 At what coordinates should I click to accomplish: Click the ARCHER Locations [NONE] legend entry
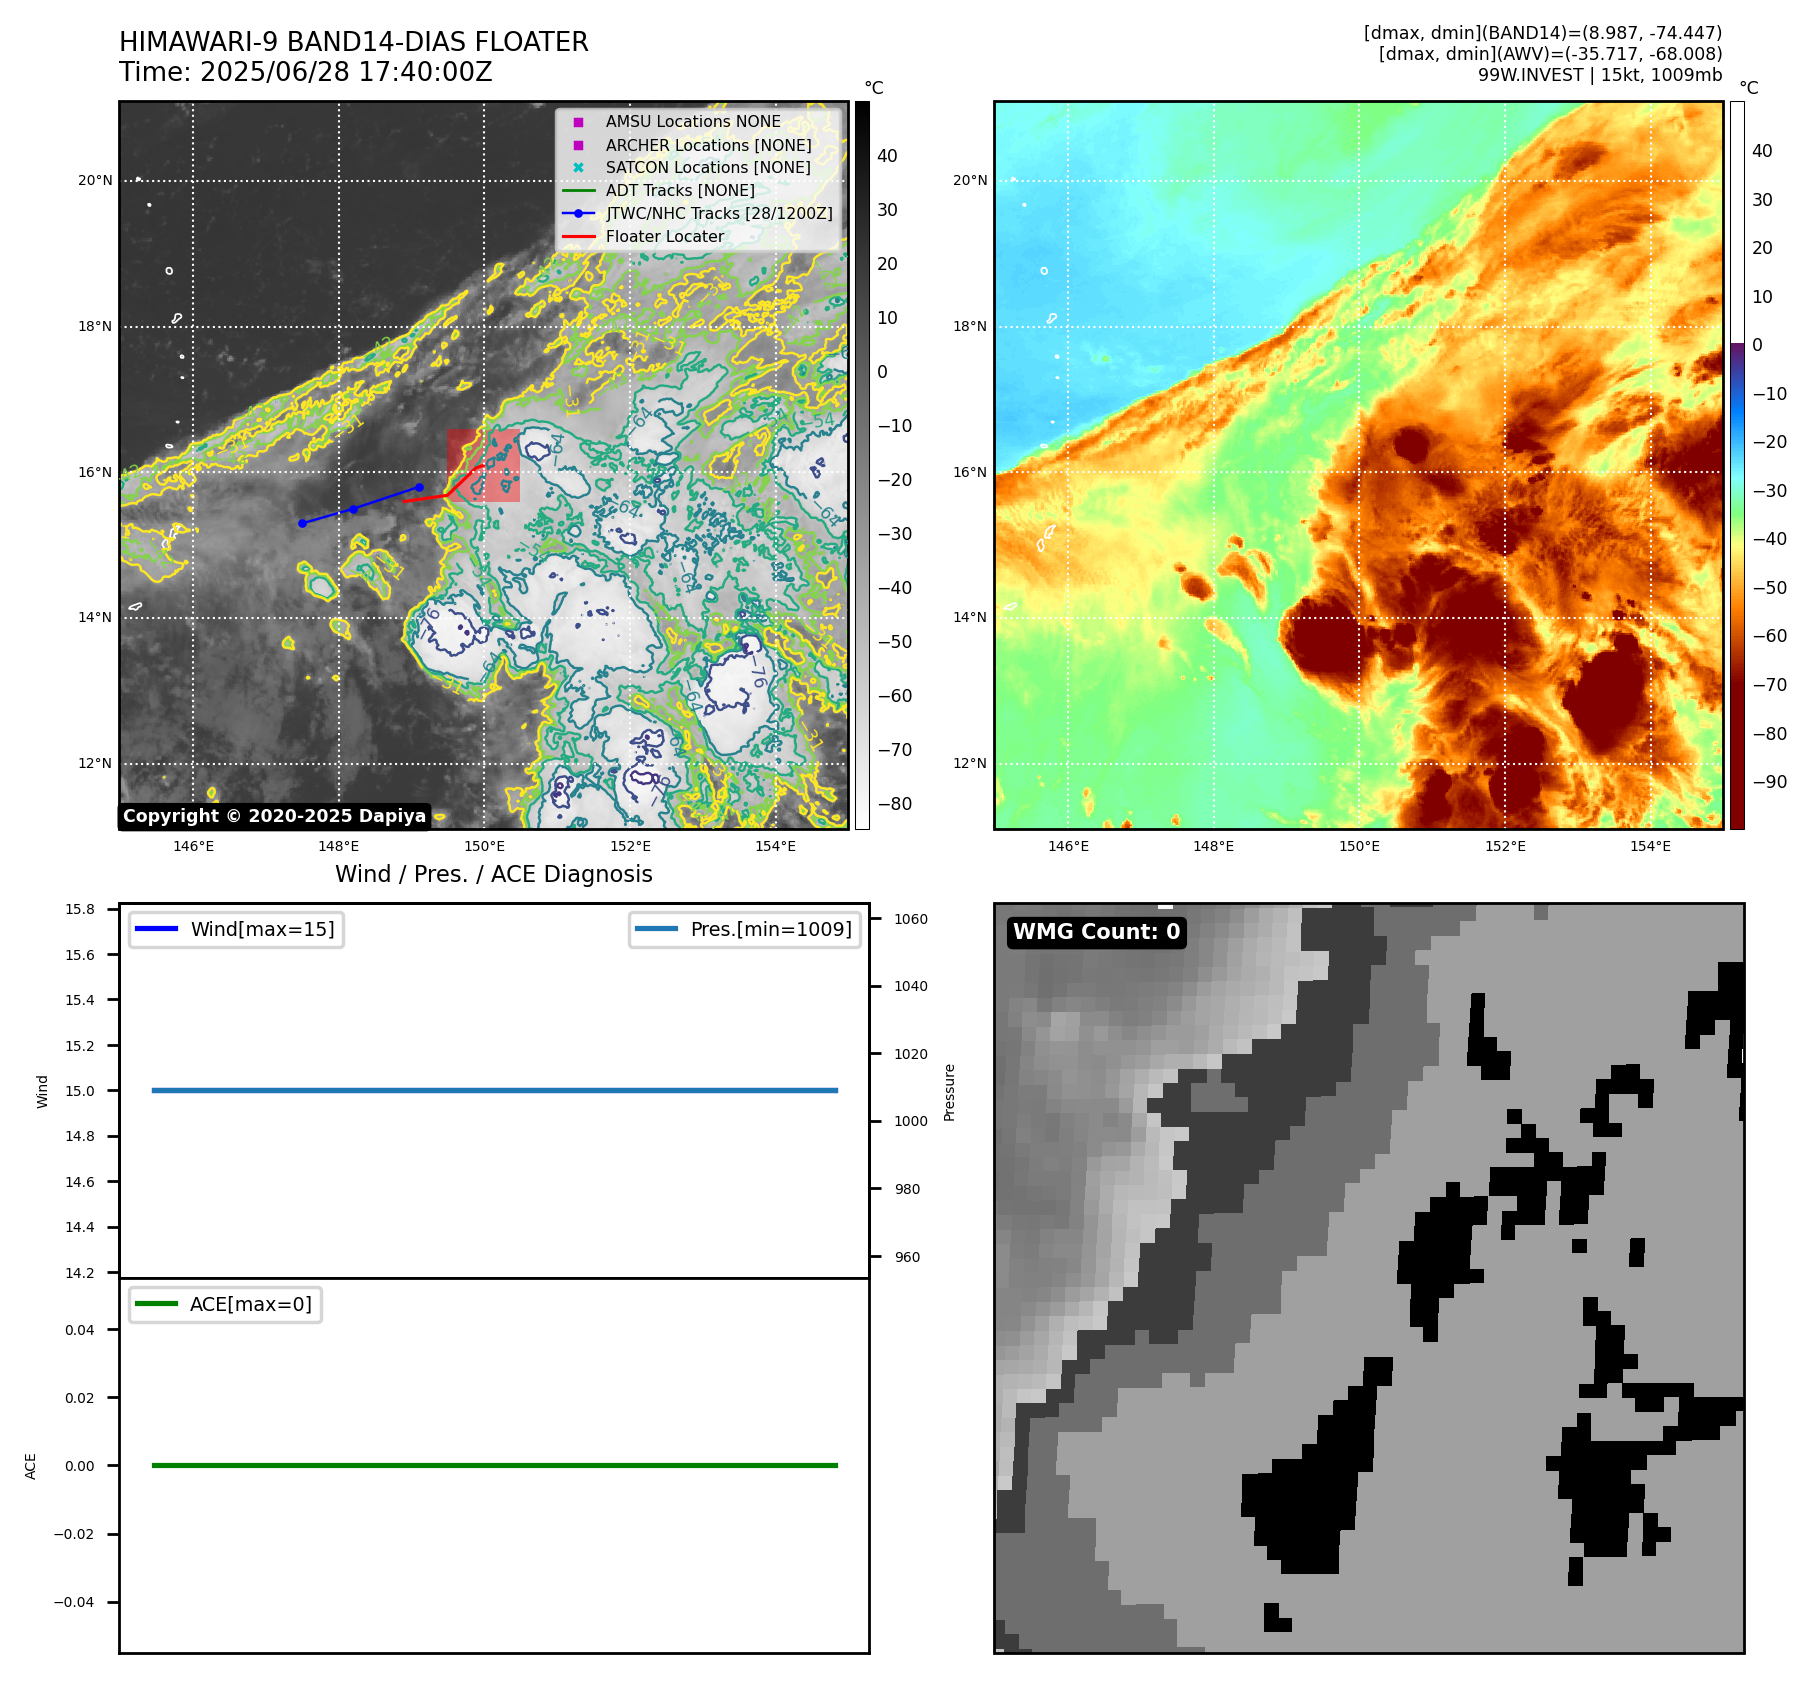[708, 145]
